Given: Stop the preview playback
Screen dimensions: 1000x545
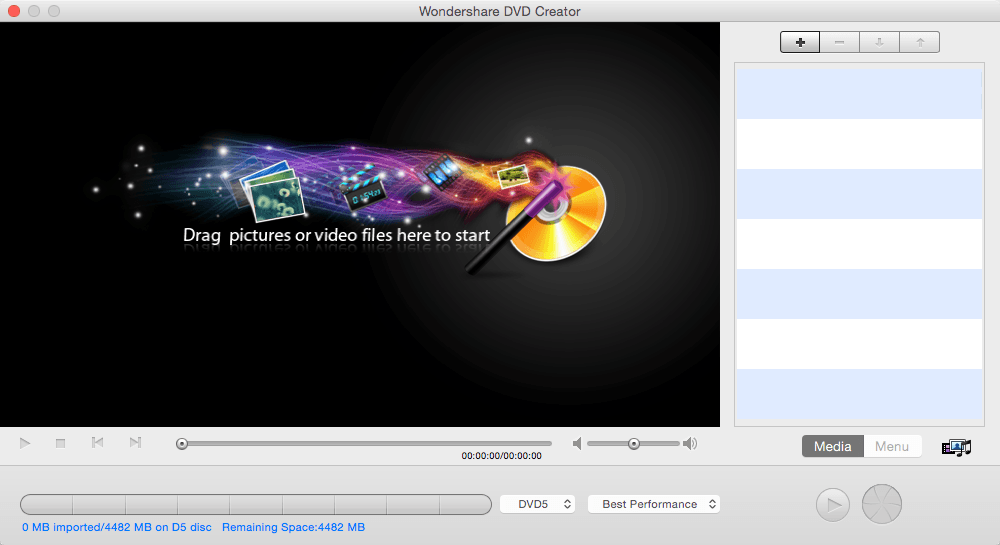Looking at the screenshot, I should click(x=61, y=443).
